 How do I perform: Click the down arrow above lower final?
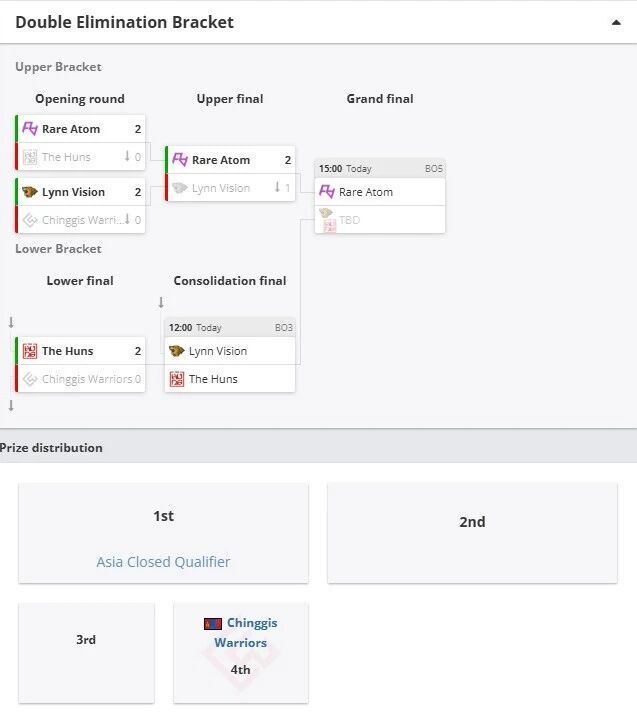(x=11, y=322)
